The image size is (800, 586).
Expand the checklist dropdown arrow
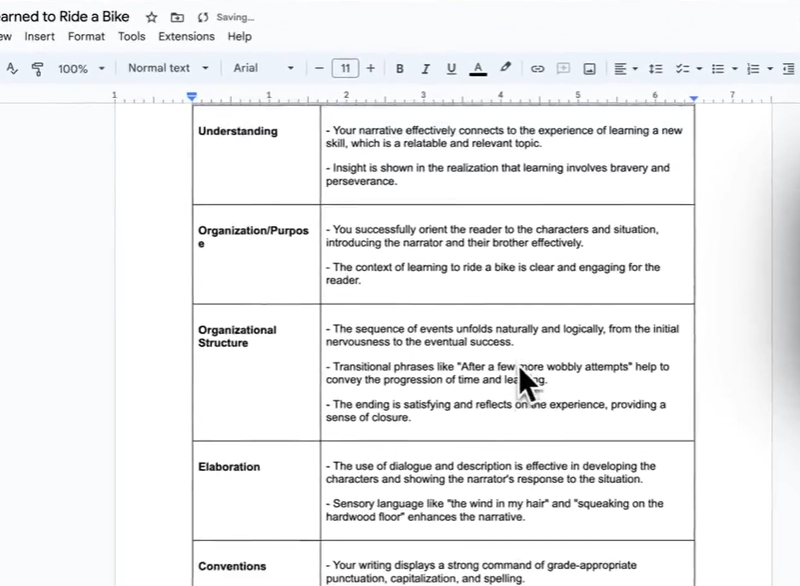(699, 69)
